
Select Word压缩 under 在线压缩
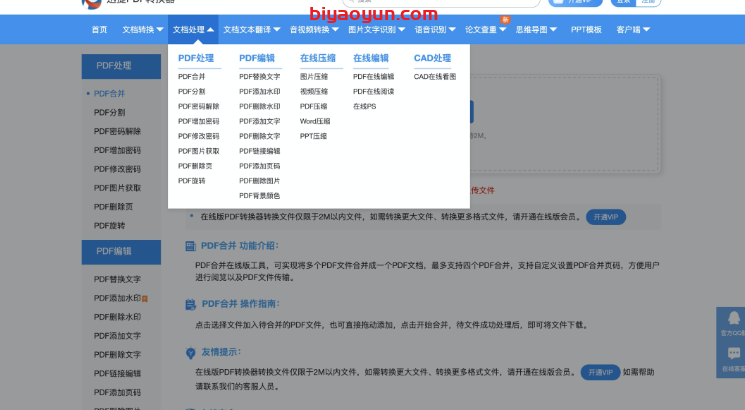click(x=315, y=121)
